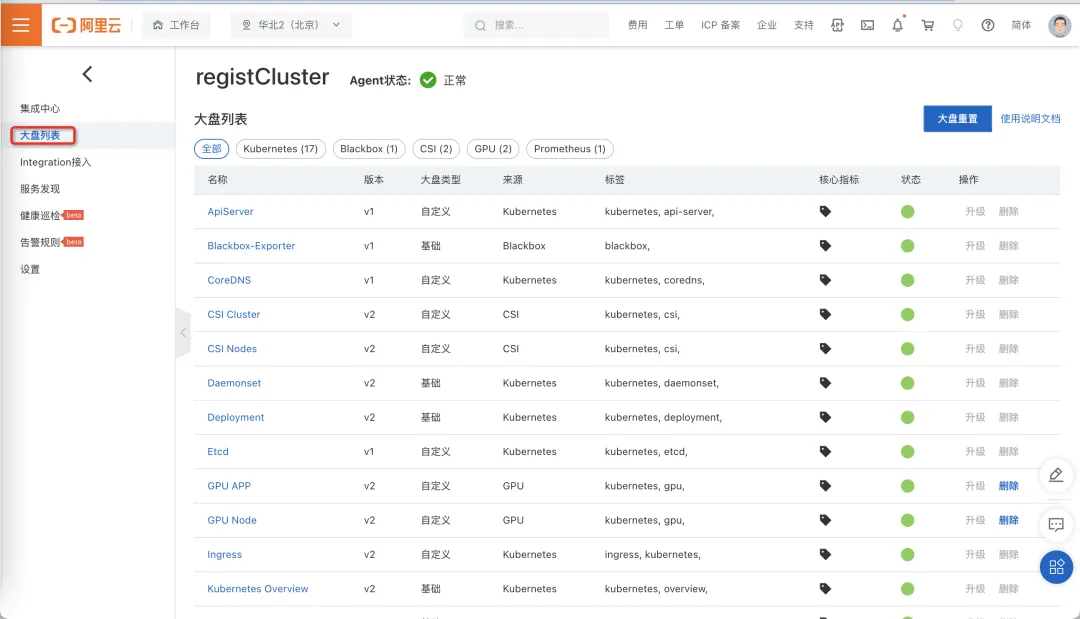Click the search input field
Image resolution: width=1080 pixels, height=619 pixels.
(537, 25)
